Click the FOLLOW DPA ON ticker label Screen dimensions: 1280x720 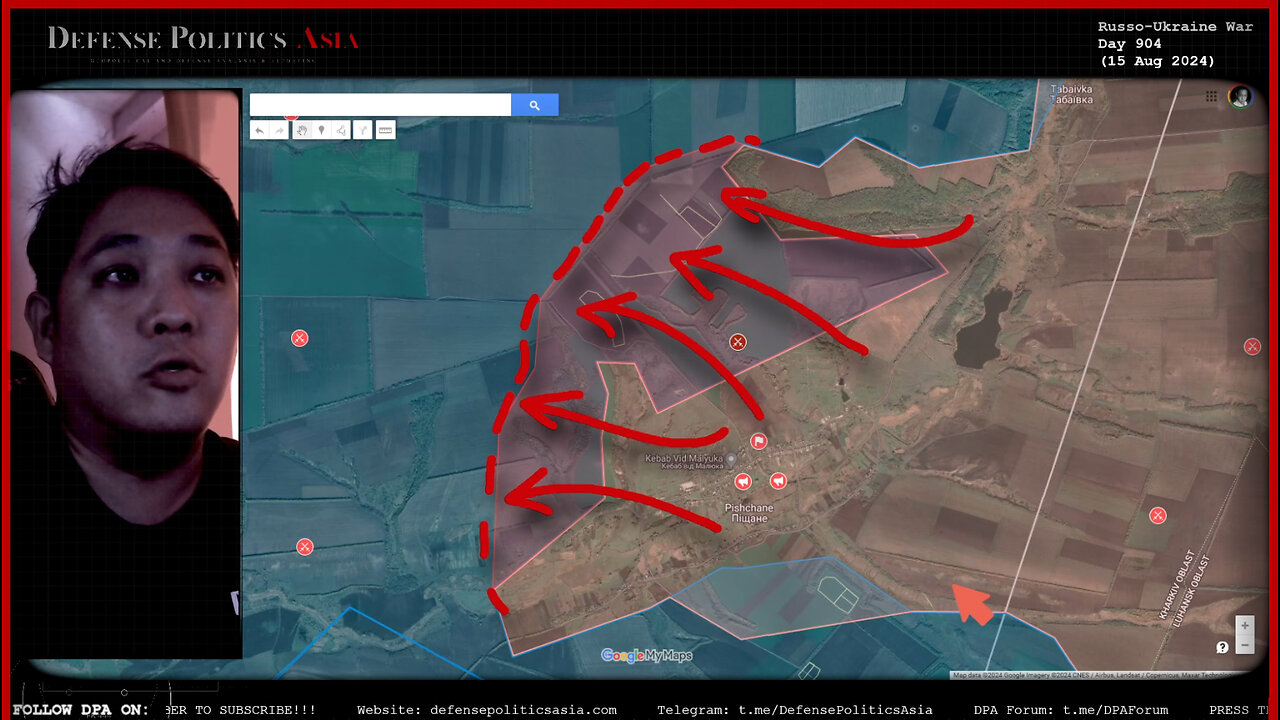[80, 710]
